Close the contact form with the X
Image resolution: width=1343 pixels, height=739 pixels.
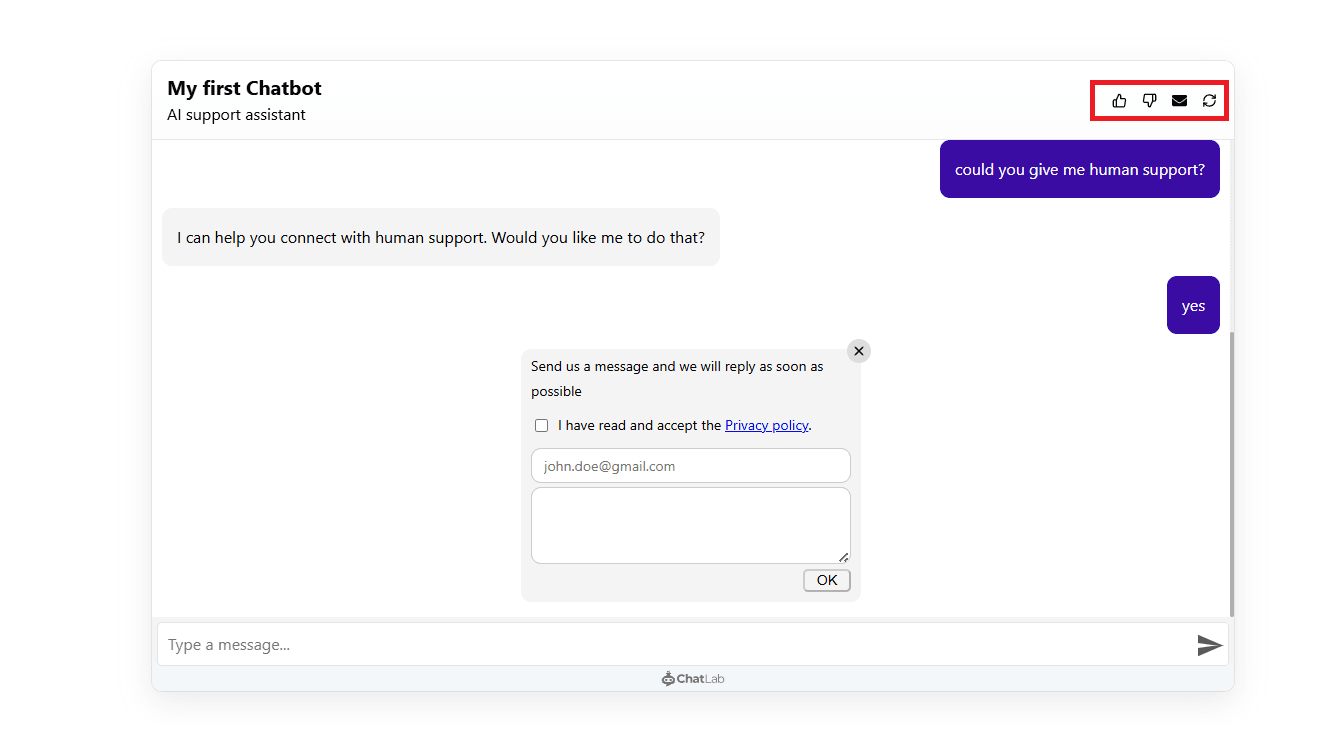pos(858,351)
